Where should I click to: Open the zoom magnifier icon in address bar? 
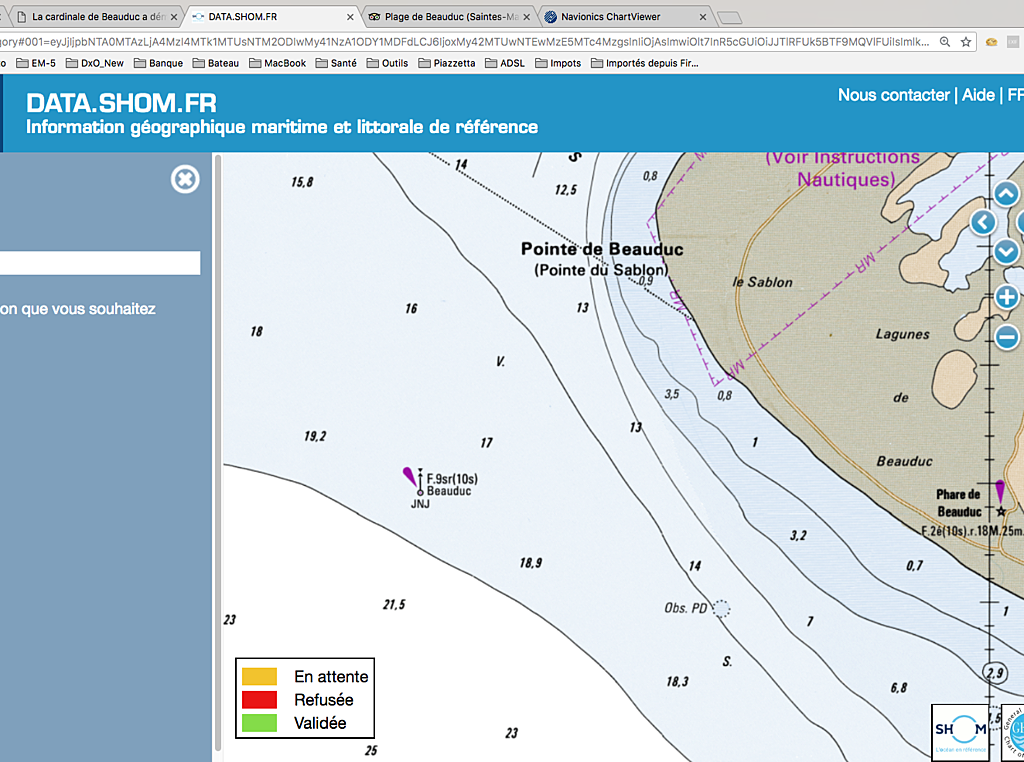pos(944,42)
